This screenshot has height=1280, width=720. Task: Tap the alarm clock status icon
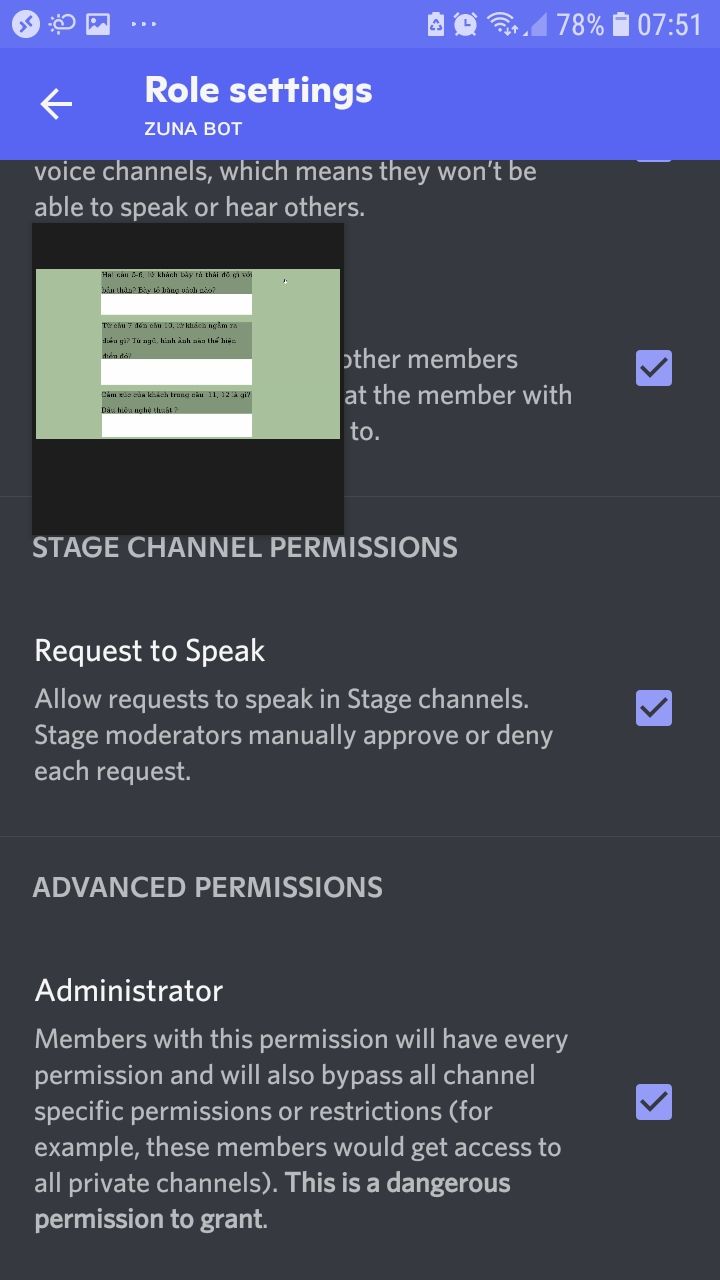pyautogui.click(x=465, y=24)
